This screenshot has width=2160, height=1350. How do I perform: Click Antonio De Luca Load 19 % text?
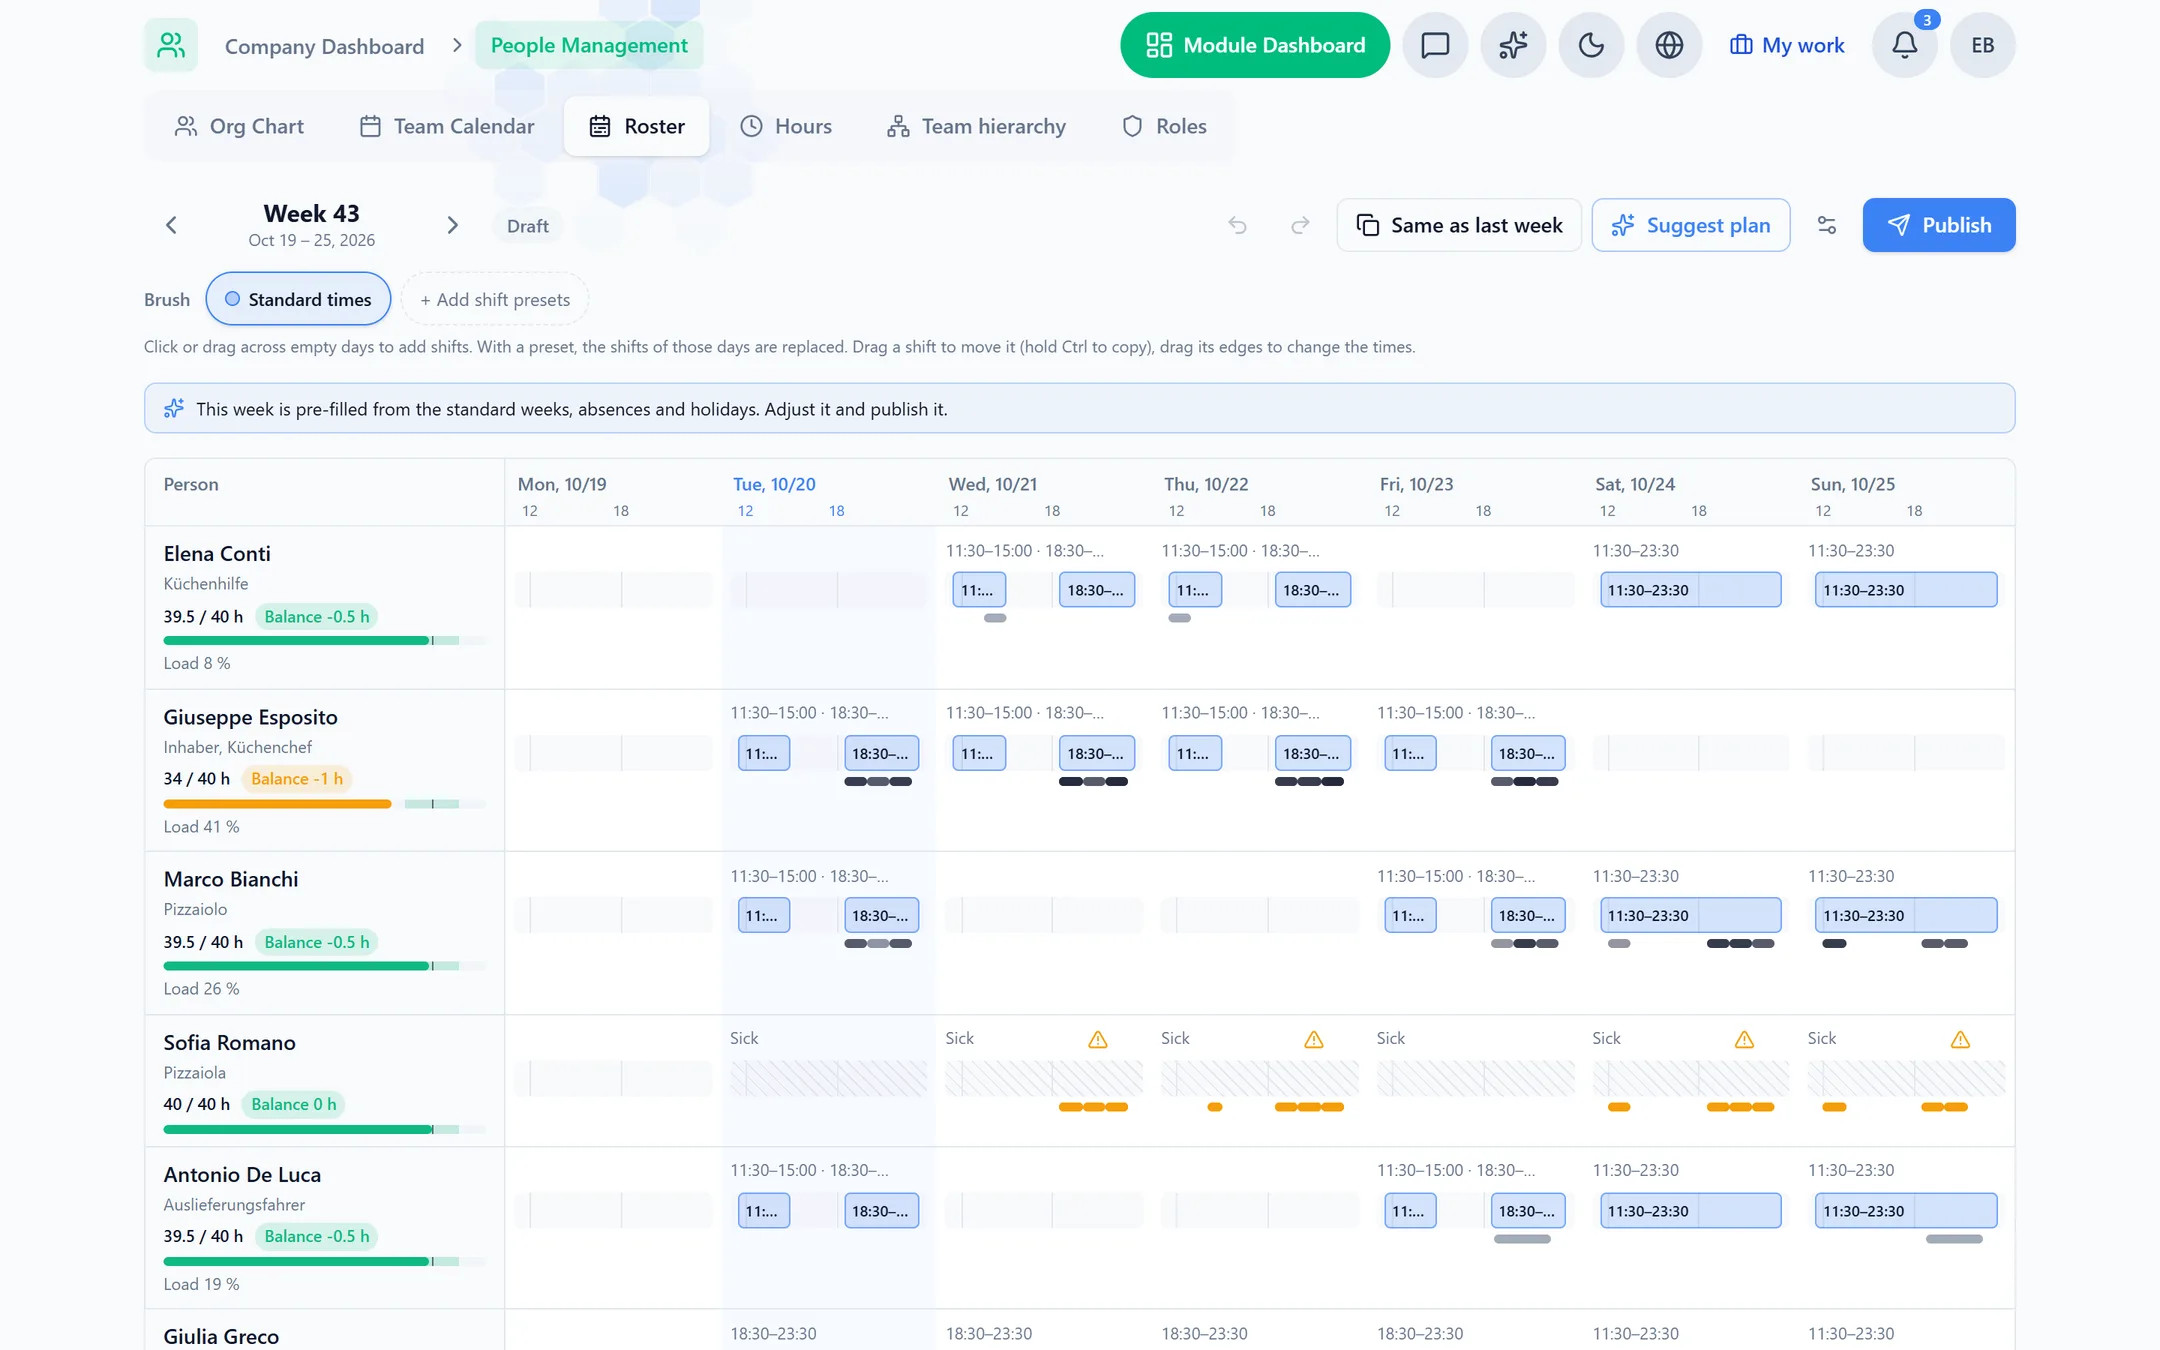(201, 1284)
